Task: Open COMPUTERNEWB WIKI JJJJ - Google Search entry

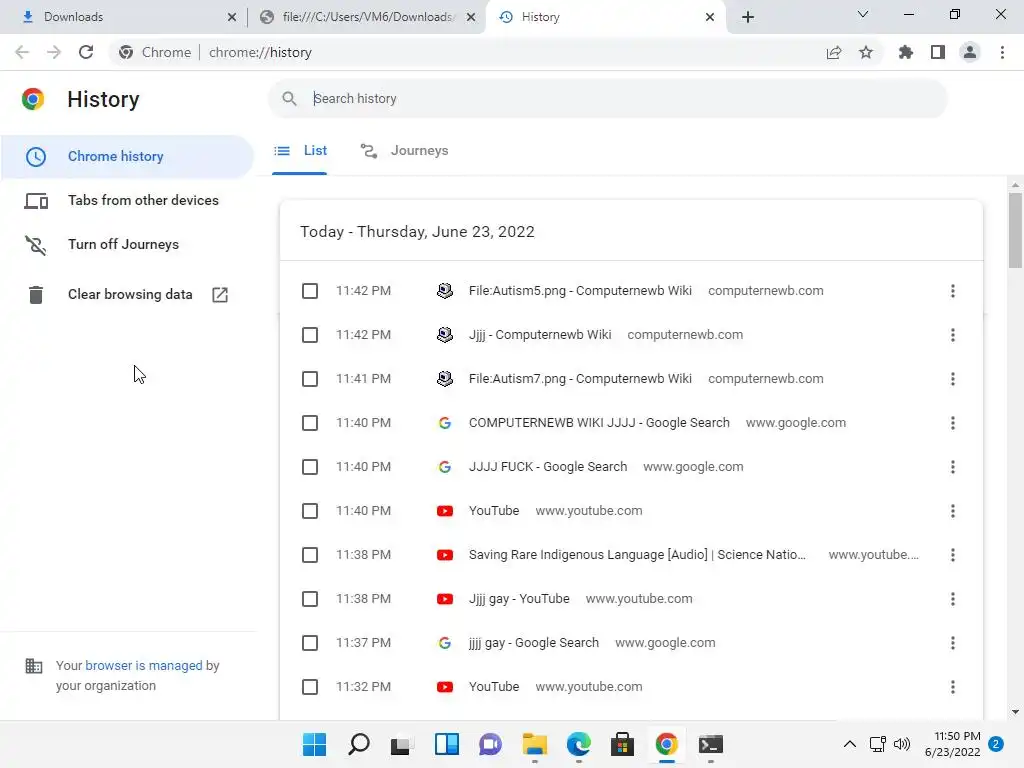Action: click(x=599, y=423)
